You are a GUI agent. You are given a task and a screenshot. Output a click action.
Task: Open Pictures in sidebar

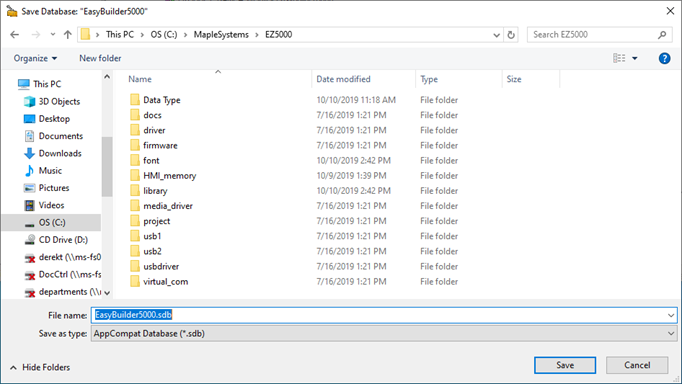pyautogui.click(x=47, y=188)
